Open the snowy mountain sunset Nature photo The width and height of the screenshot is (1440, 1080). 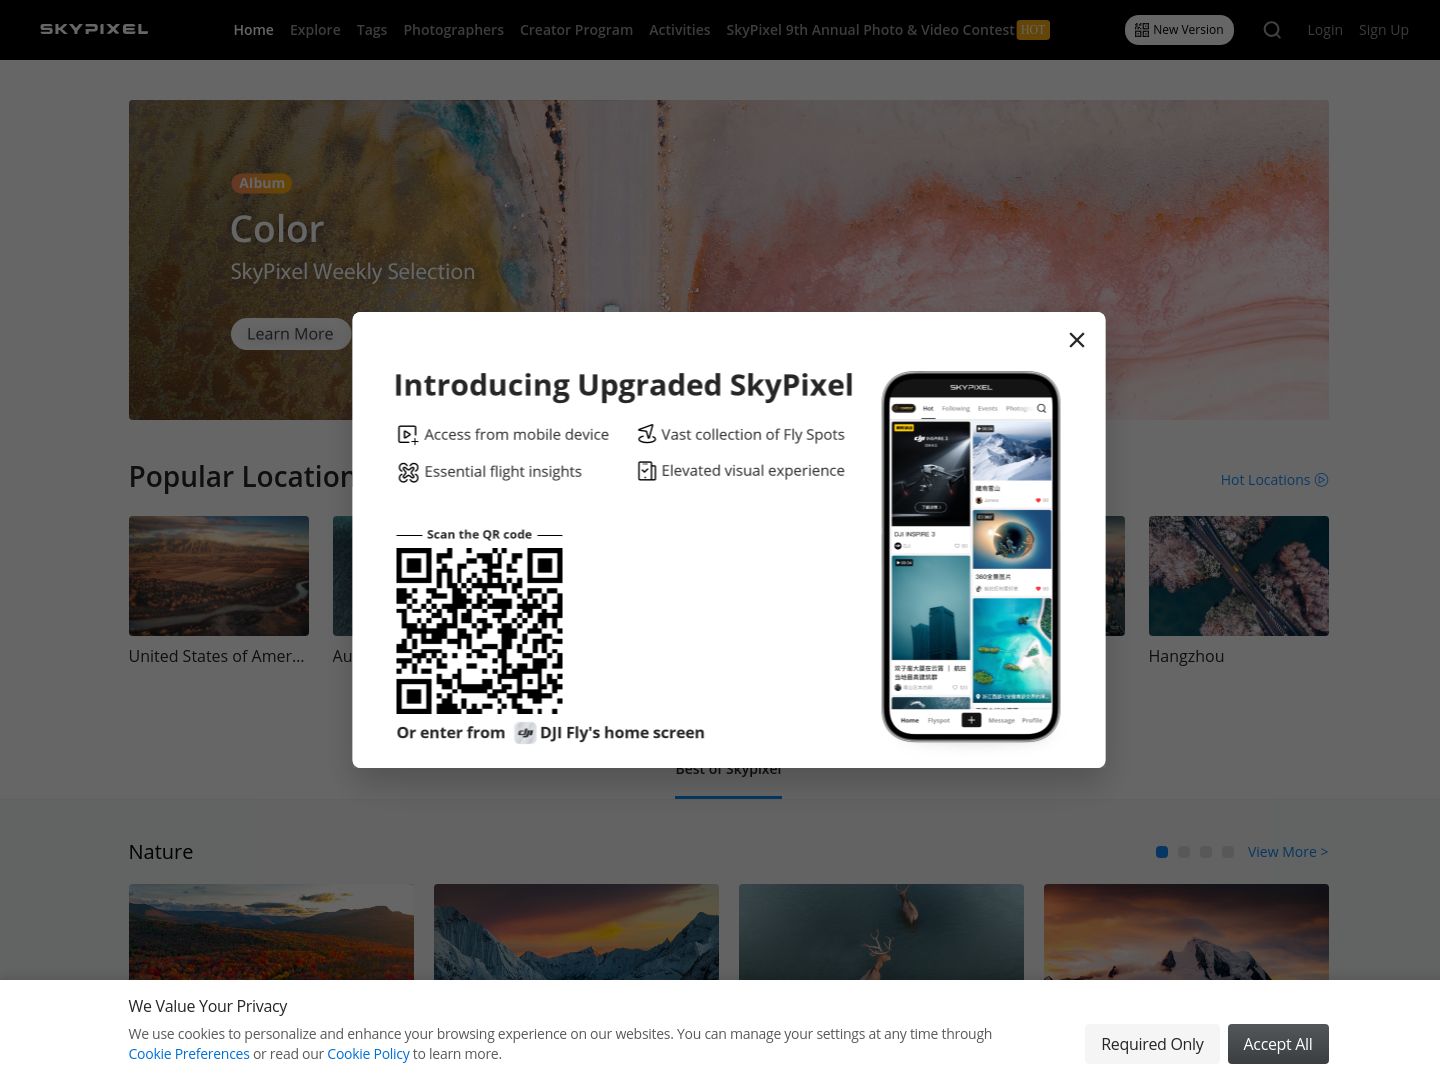(576, 932)
